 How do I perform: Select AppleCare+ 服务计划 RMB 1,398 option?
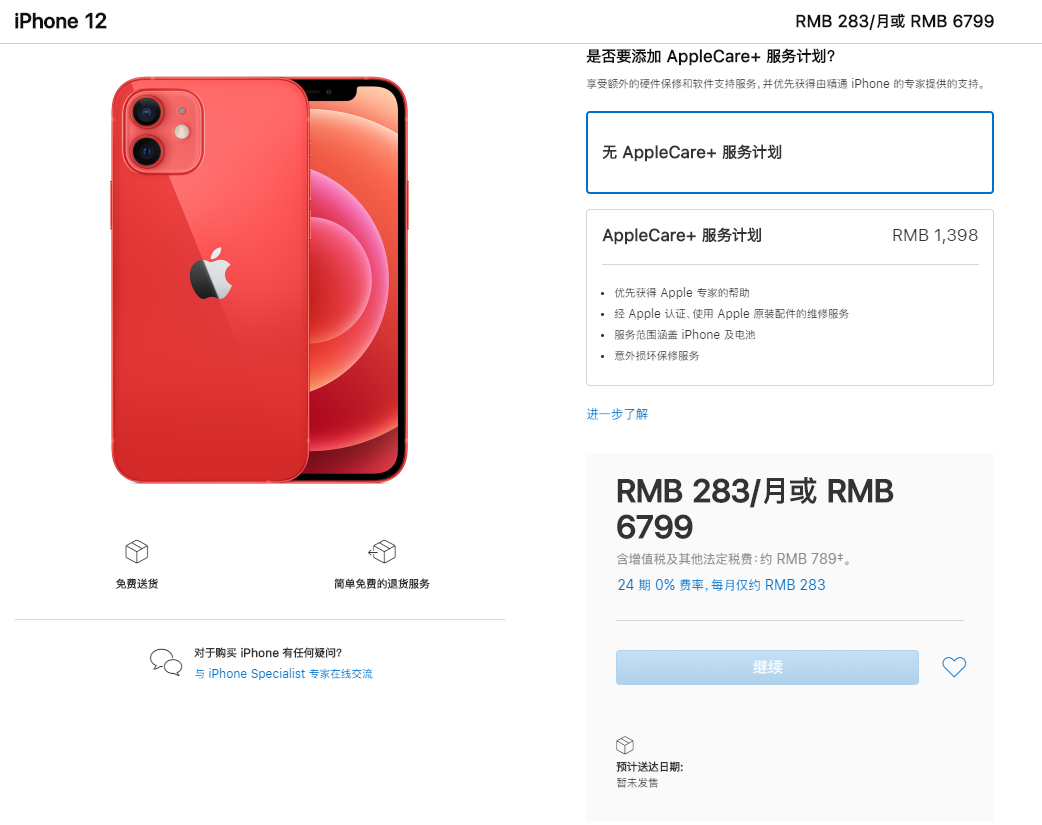789,297
